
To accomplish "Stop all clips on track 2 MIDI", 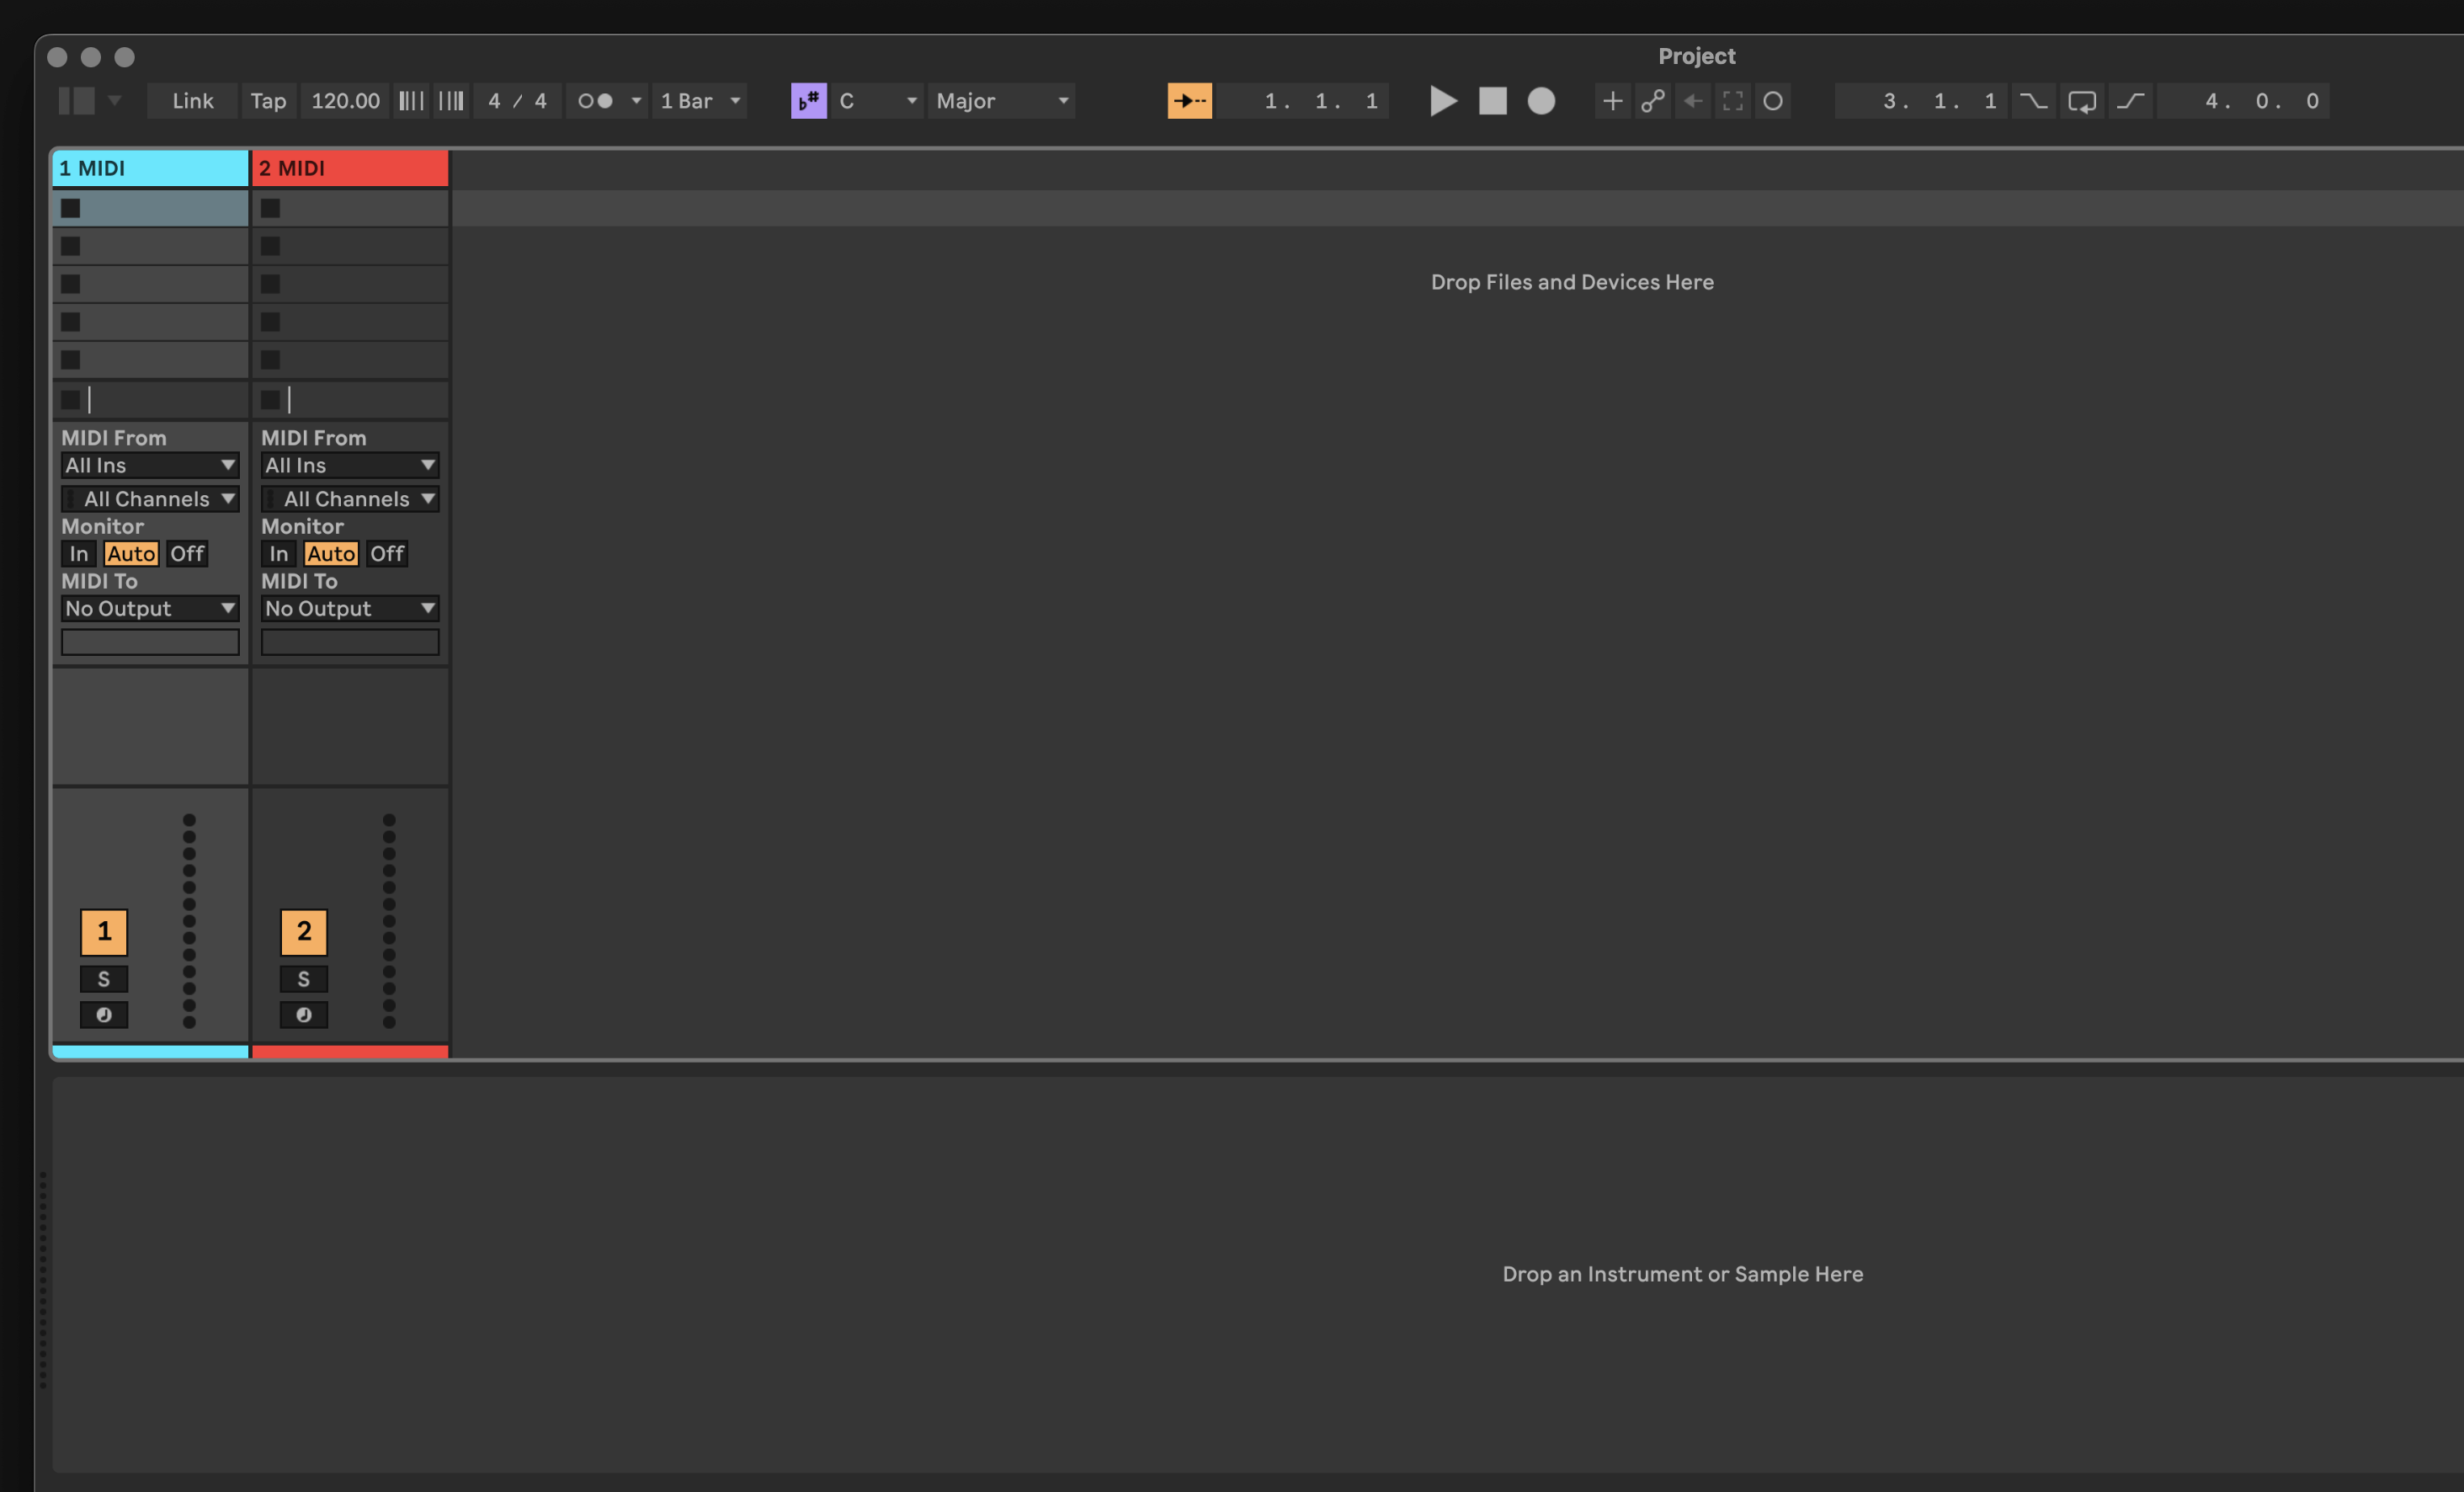I will 270,400.
